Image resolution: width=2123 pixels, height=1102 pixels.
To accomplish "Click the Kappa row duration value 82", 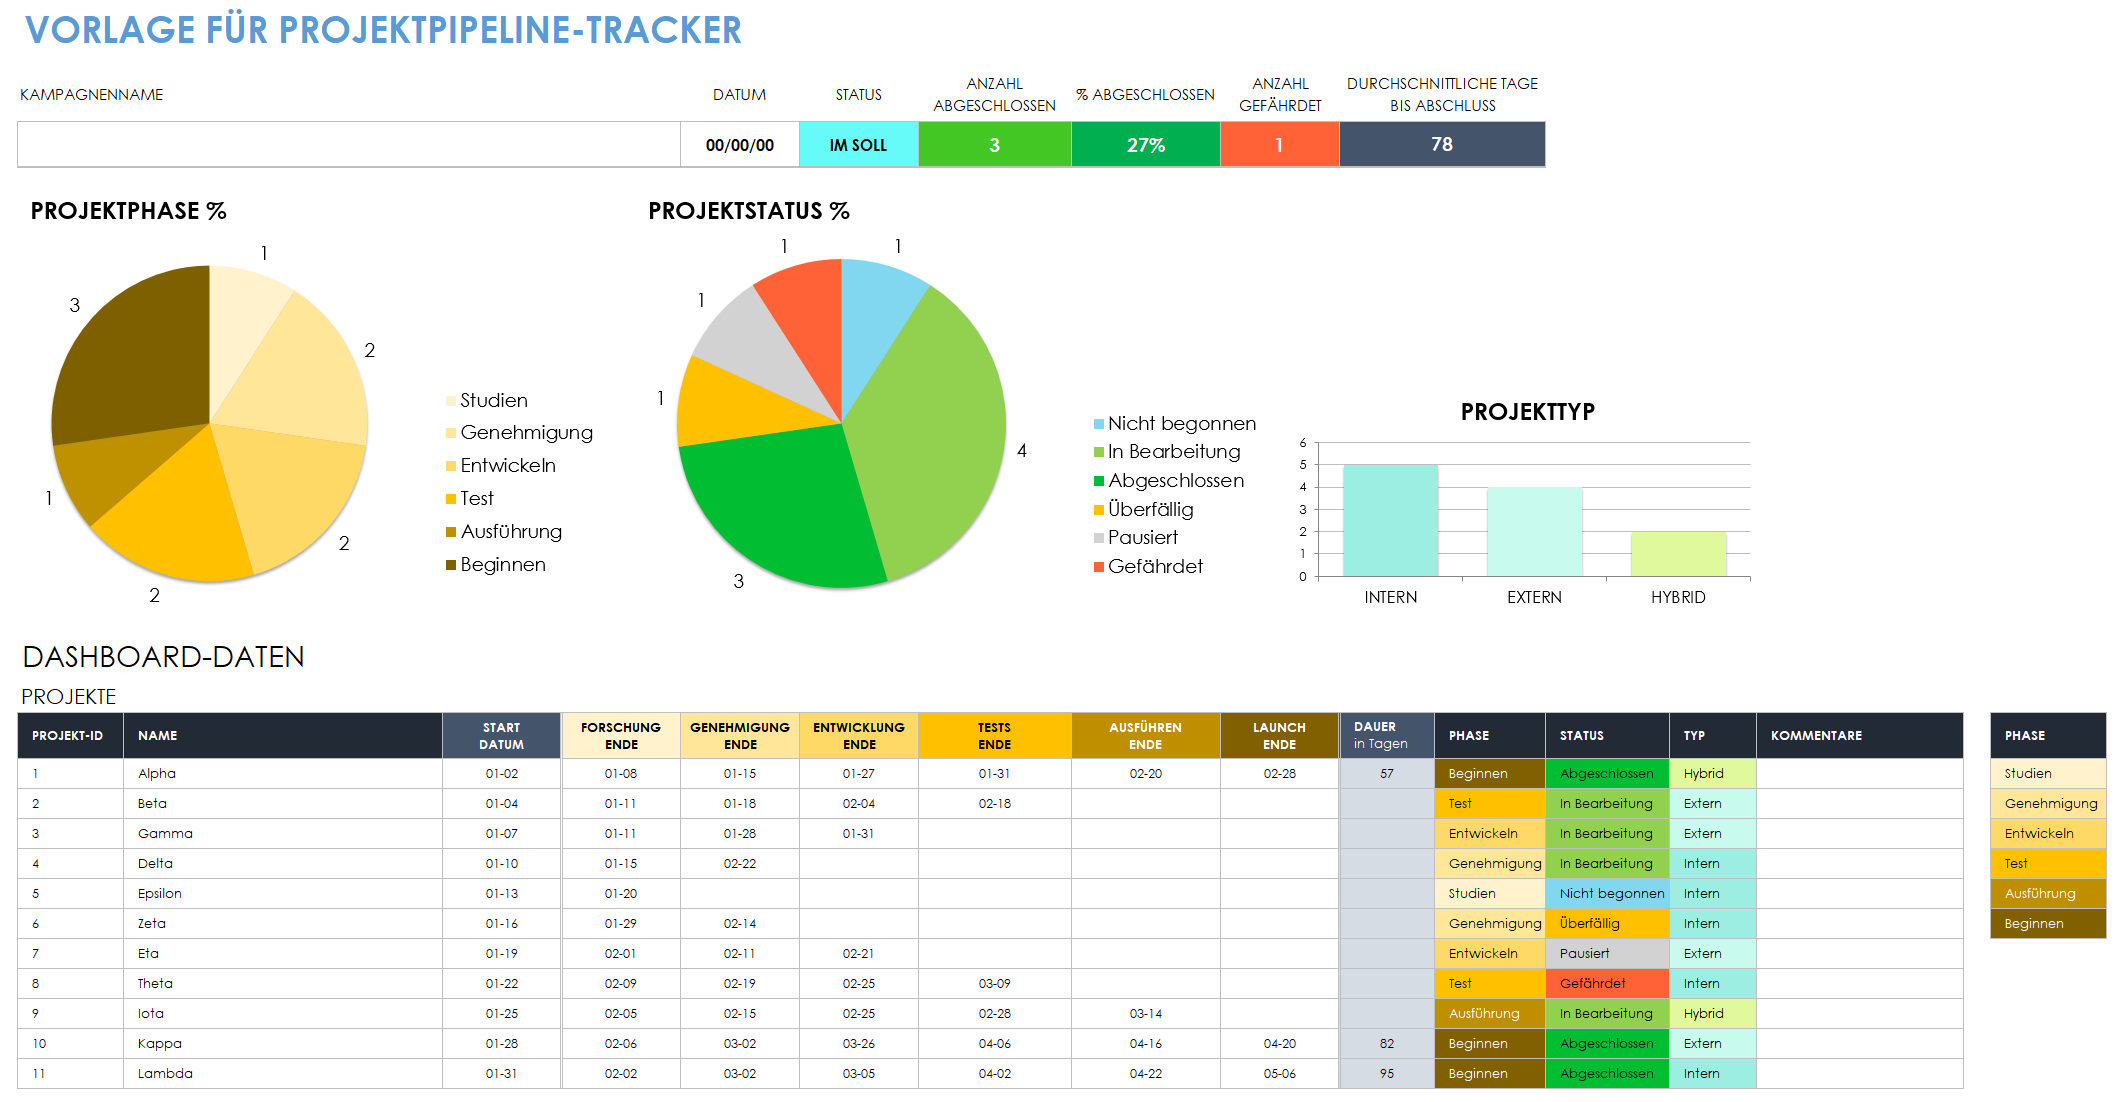I will click(x=1387, y=1044).
